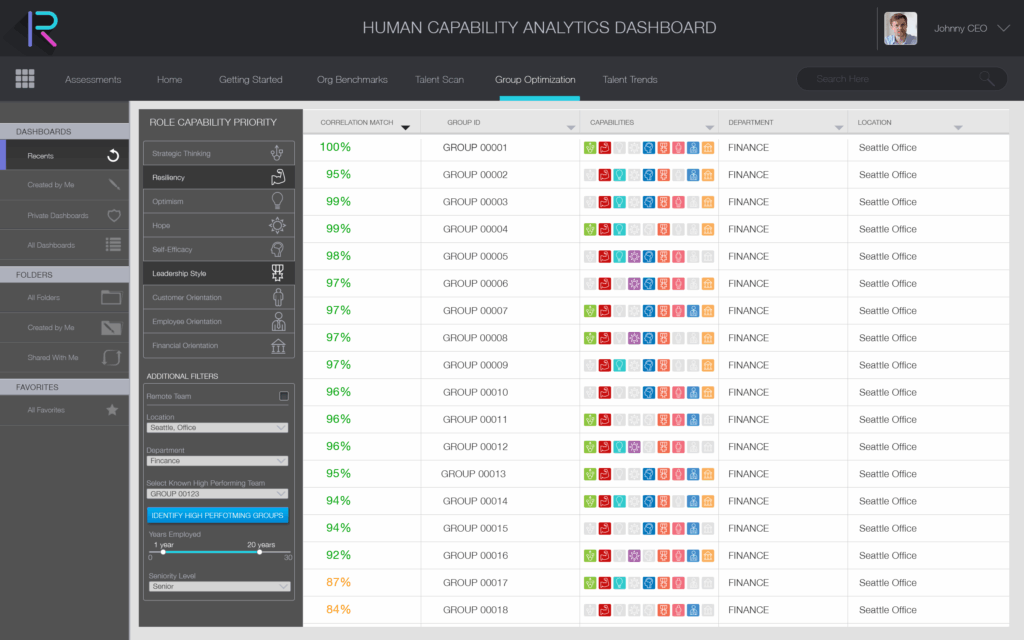Click the Recents refresh icon in sidebar

coord(113,155)
